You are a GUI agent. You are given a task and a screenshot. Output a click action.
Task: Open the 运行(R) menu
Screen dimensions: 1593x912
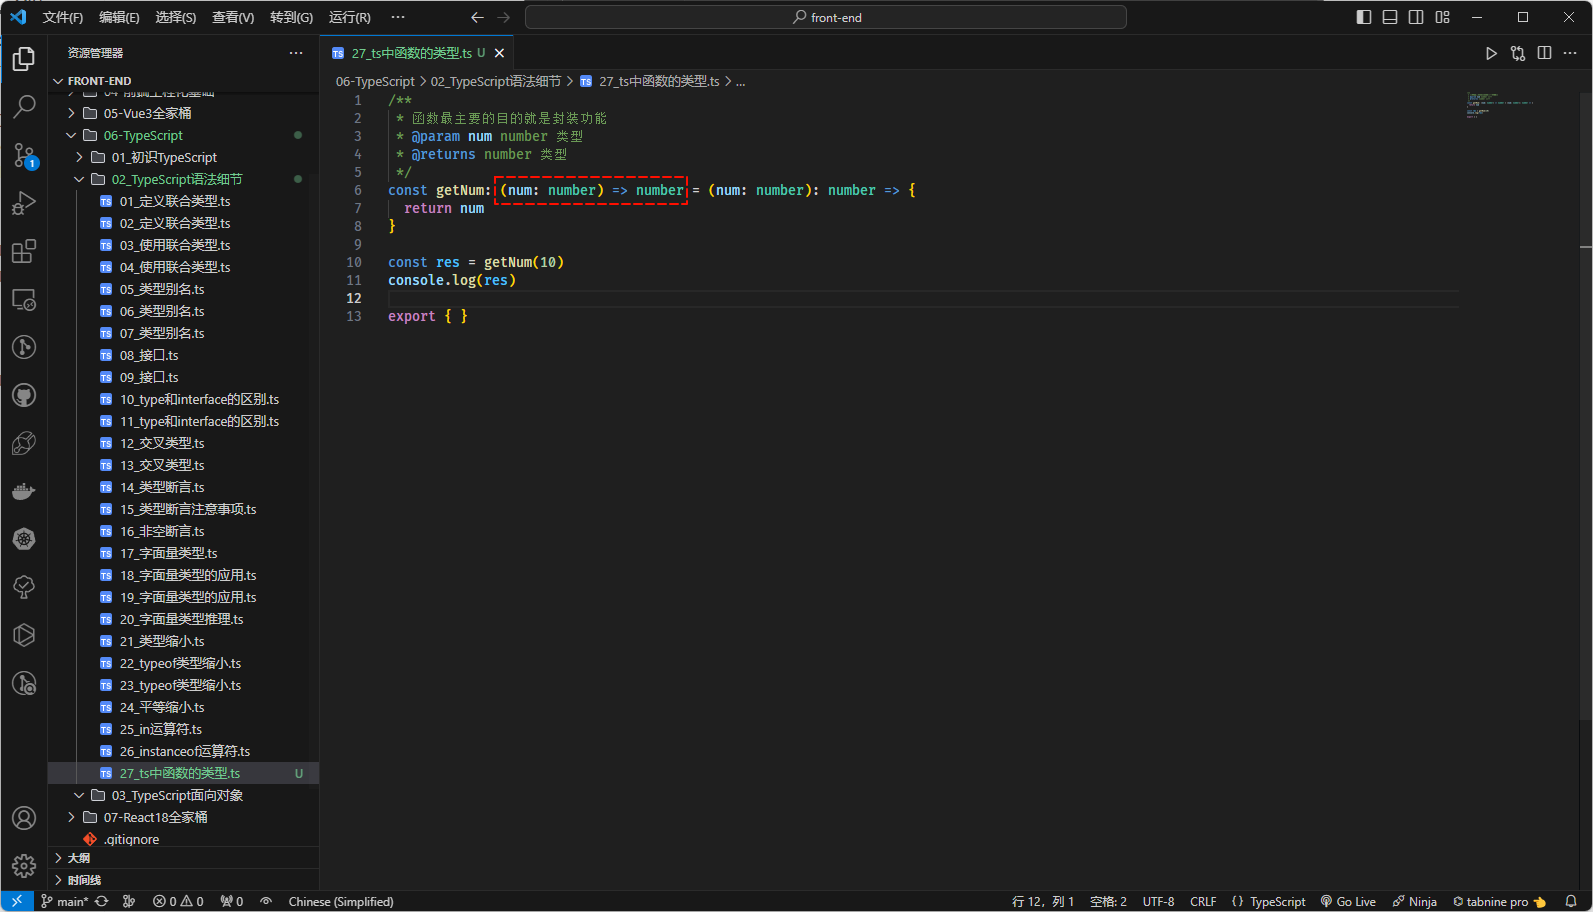349,17
